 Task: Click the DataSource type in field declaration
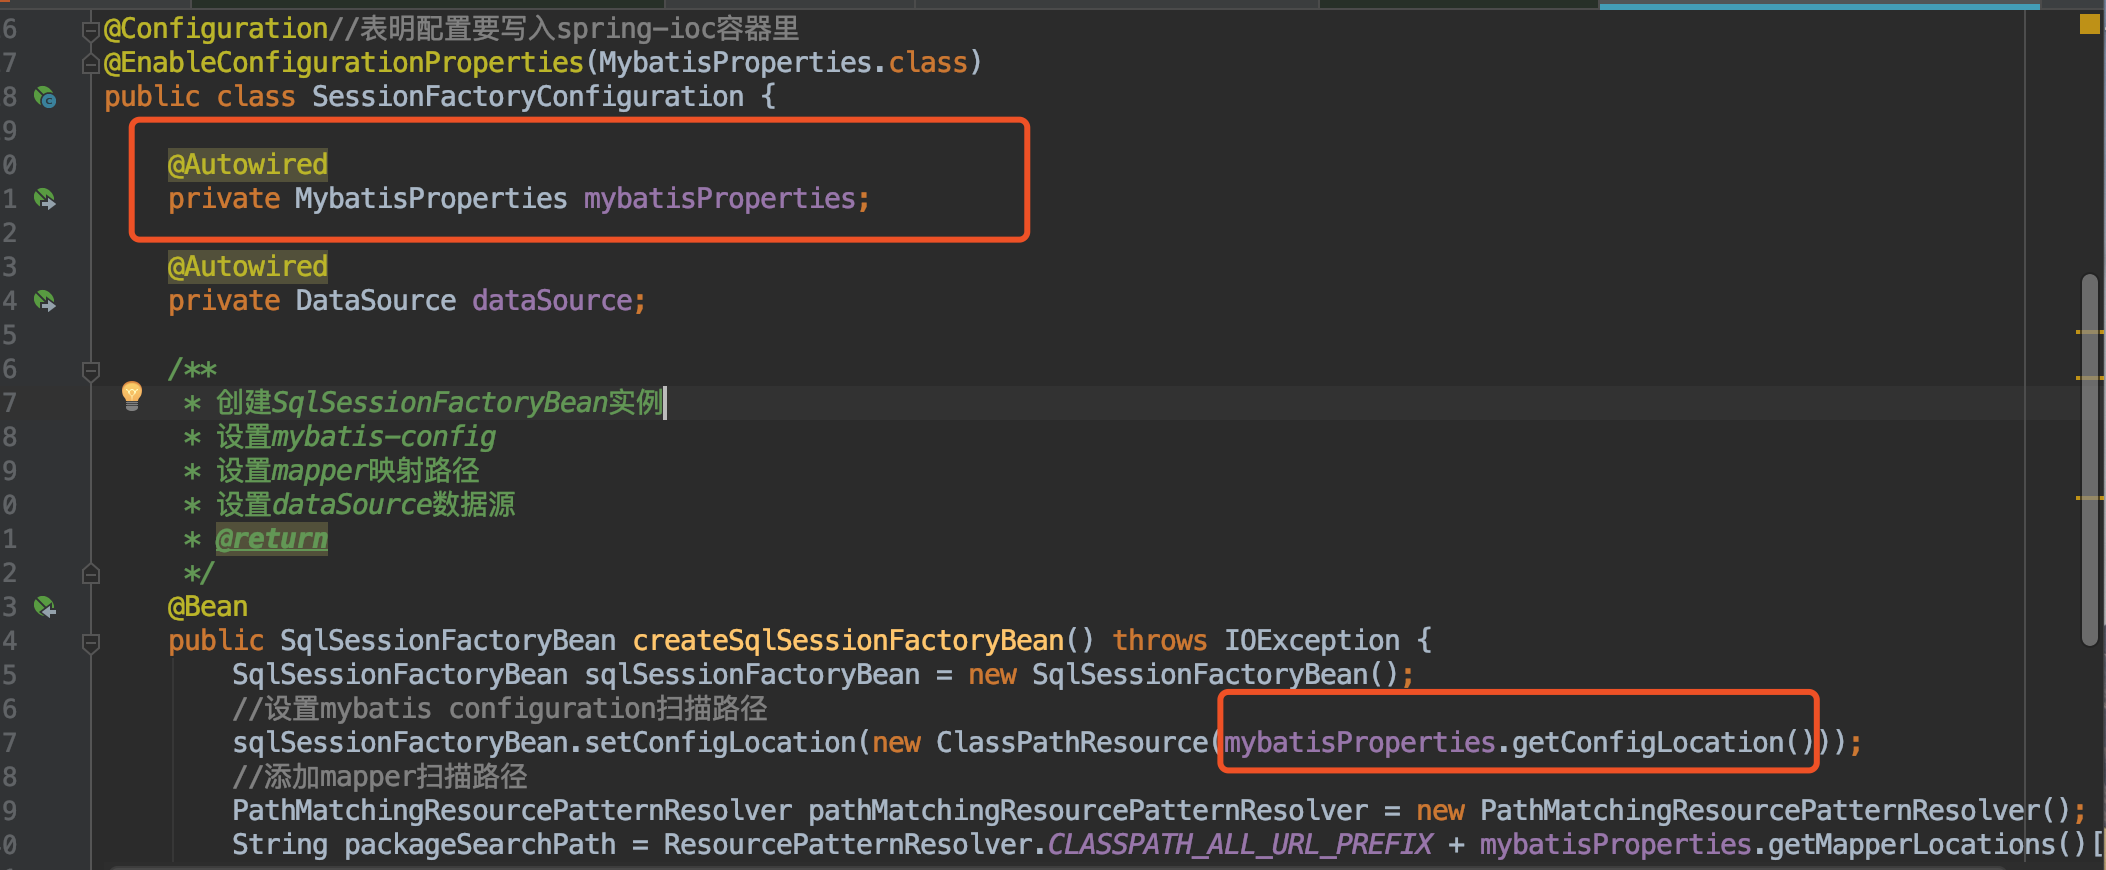pos(376,301)
